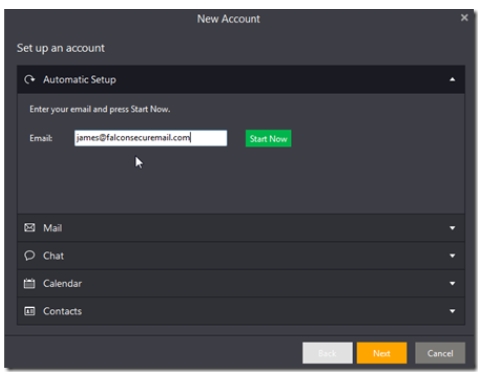Screen dimensions: 486x379
Task: Expand the Contacts section arrow
Action: [452, 311]
